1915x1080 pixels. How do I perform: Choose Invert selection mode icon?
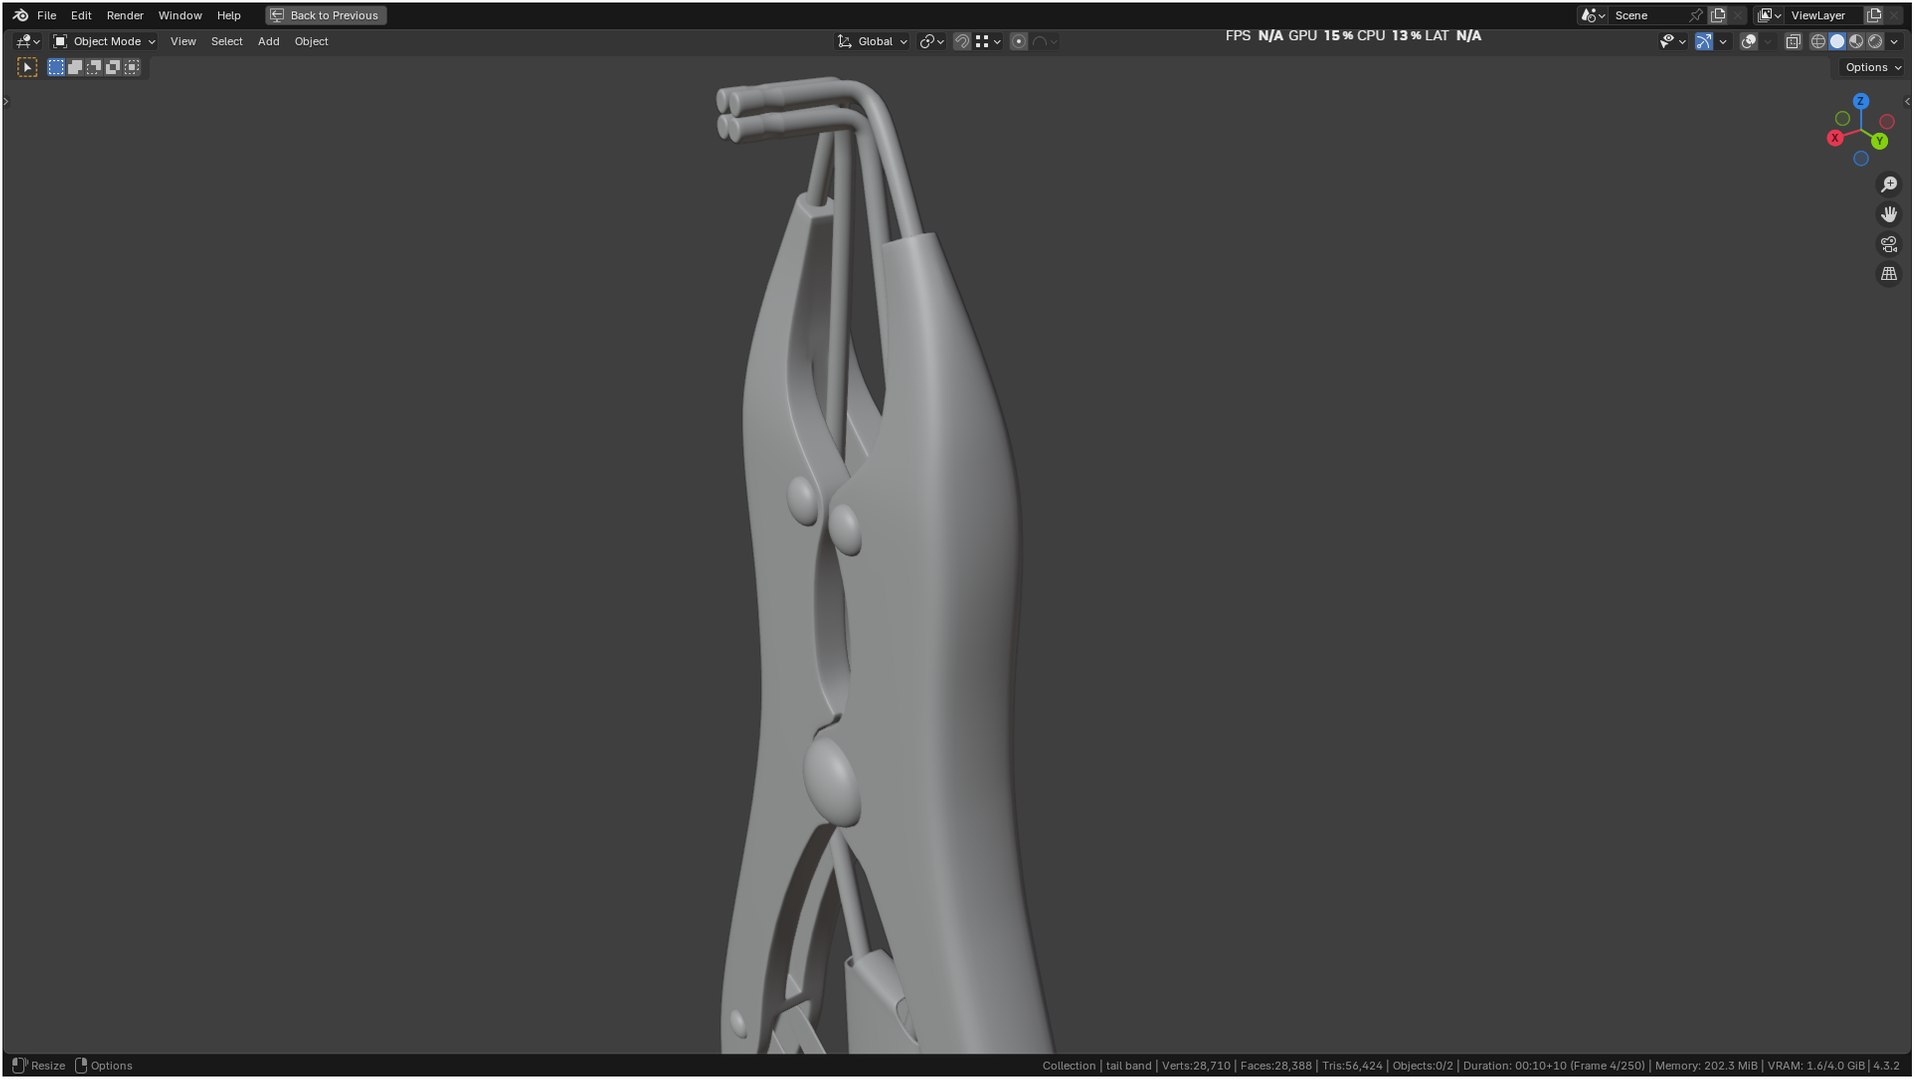[x=113, y=67]
